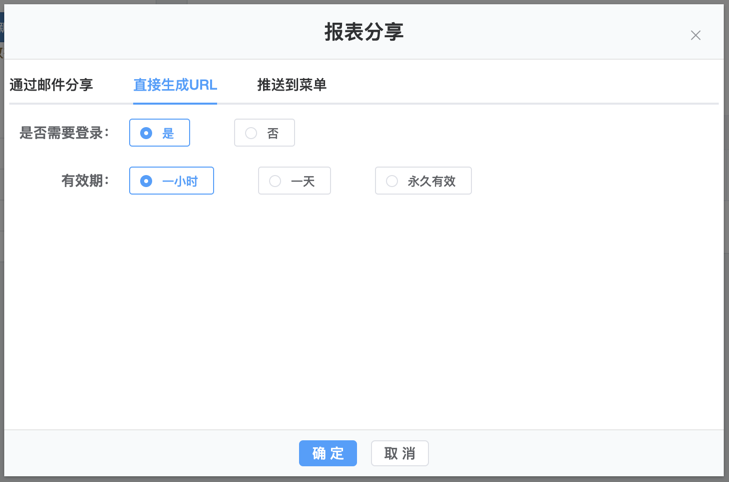Screen dimensions: 729x482
Task: Click the empty dialog body area
Action: [364, 310]
